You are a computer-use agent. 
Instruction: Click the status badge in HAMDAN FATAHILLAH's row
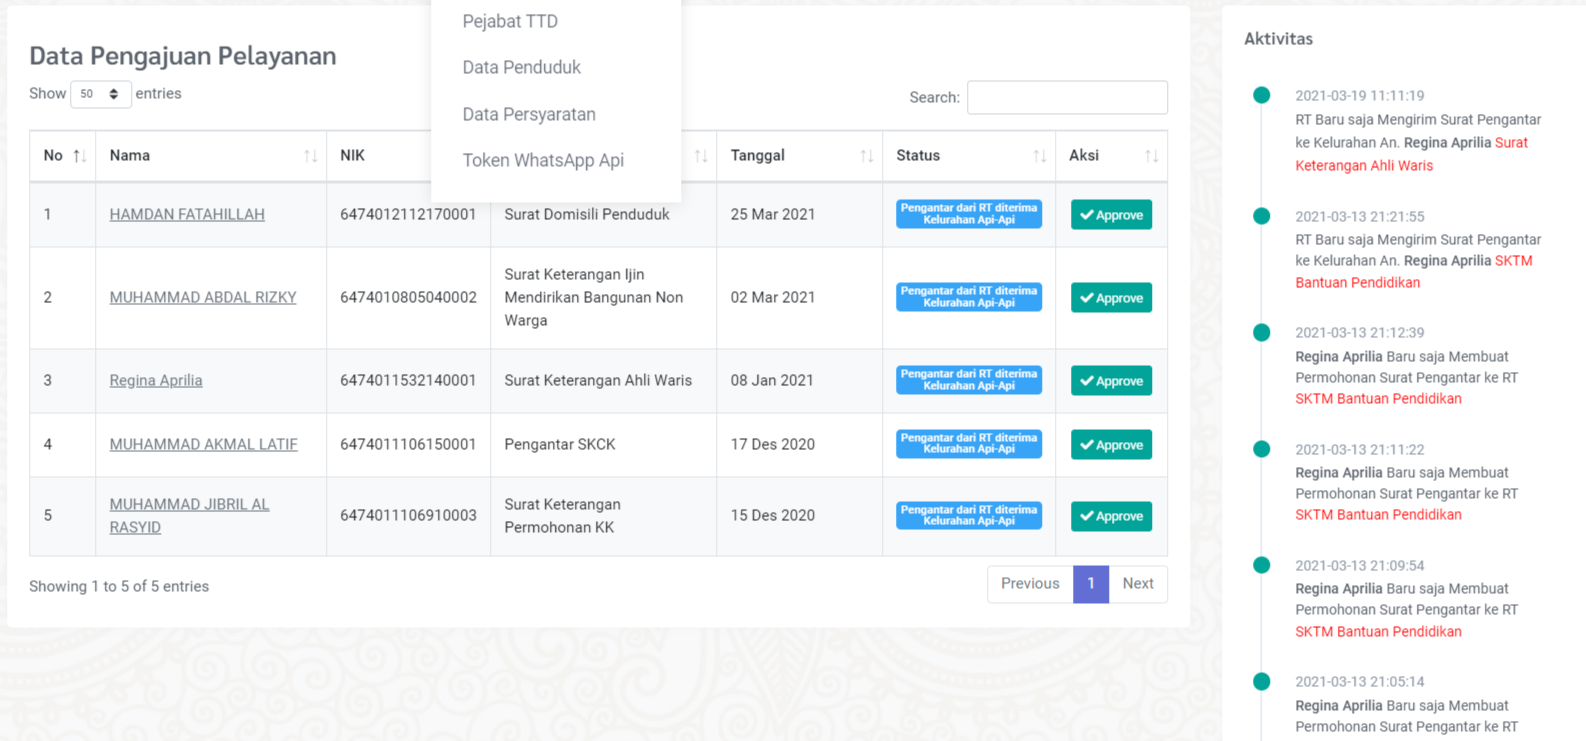969,214
